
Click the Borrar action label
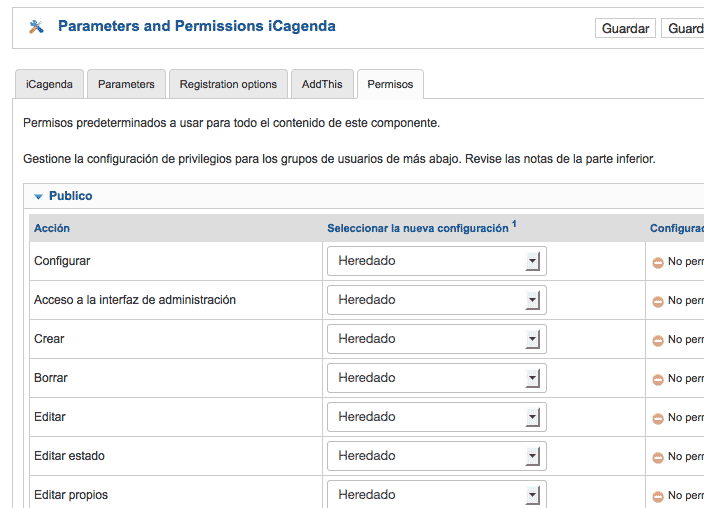(x=51, y=378)
